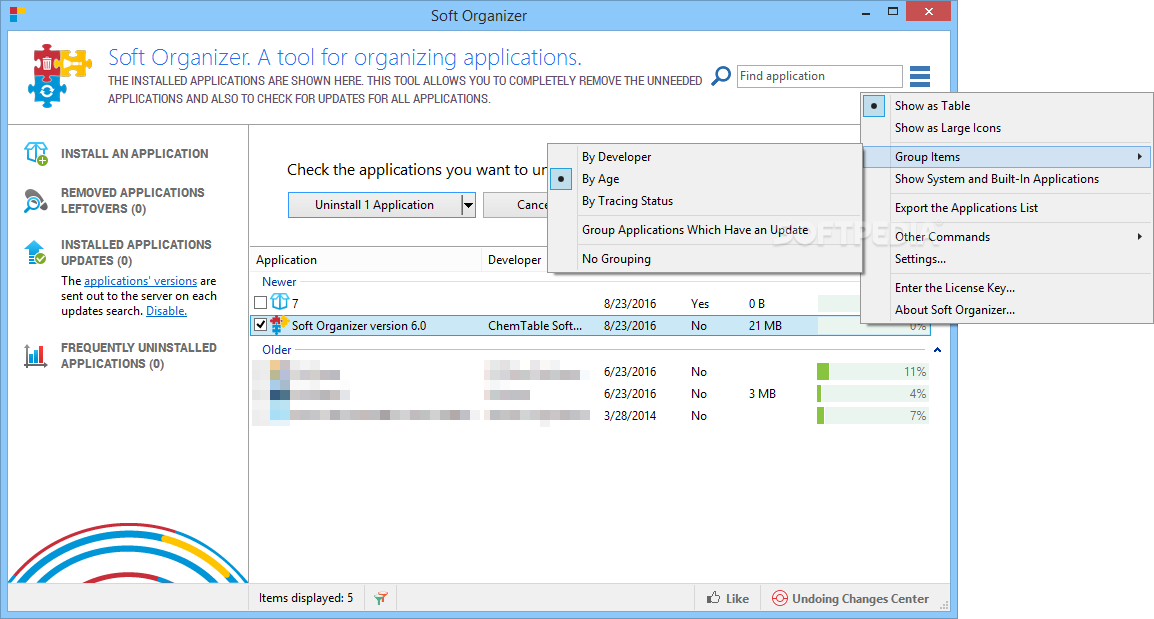This screenshot has width=1154, height=619.
Task: Open Frequently Uninstalled Applications (0)
Action: pos(138,356)
